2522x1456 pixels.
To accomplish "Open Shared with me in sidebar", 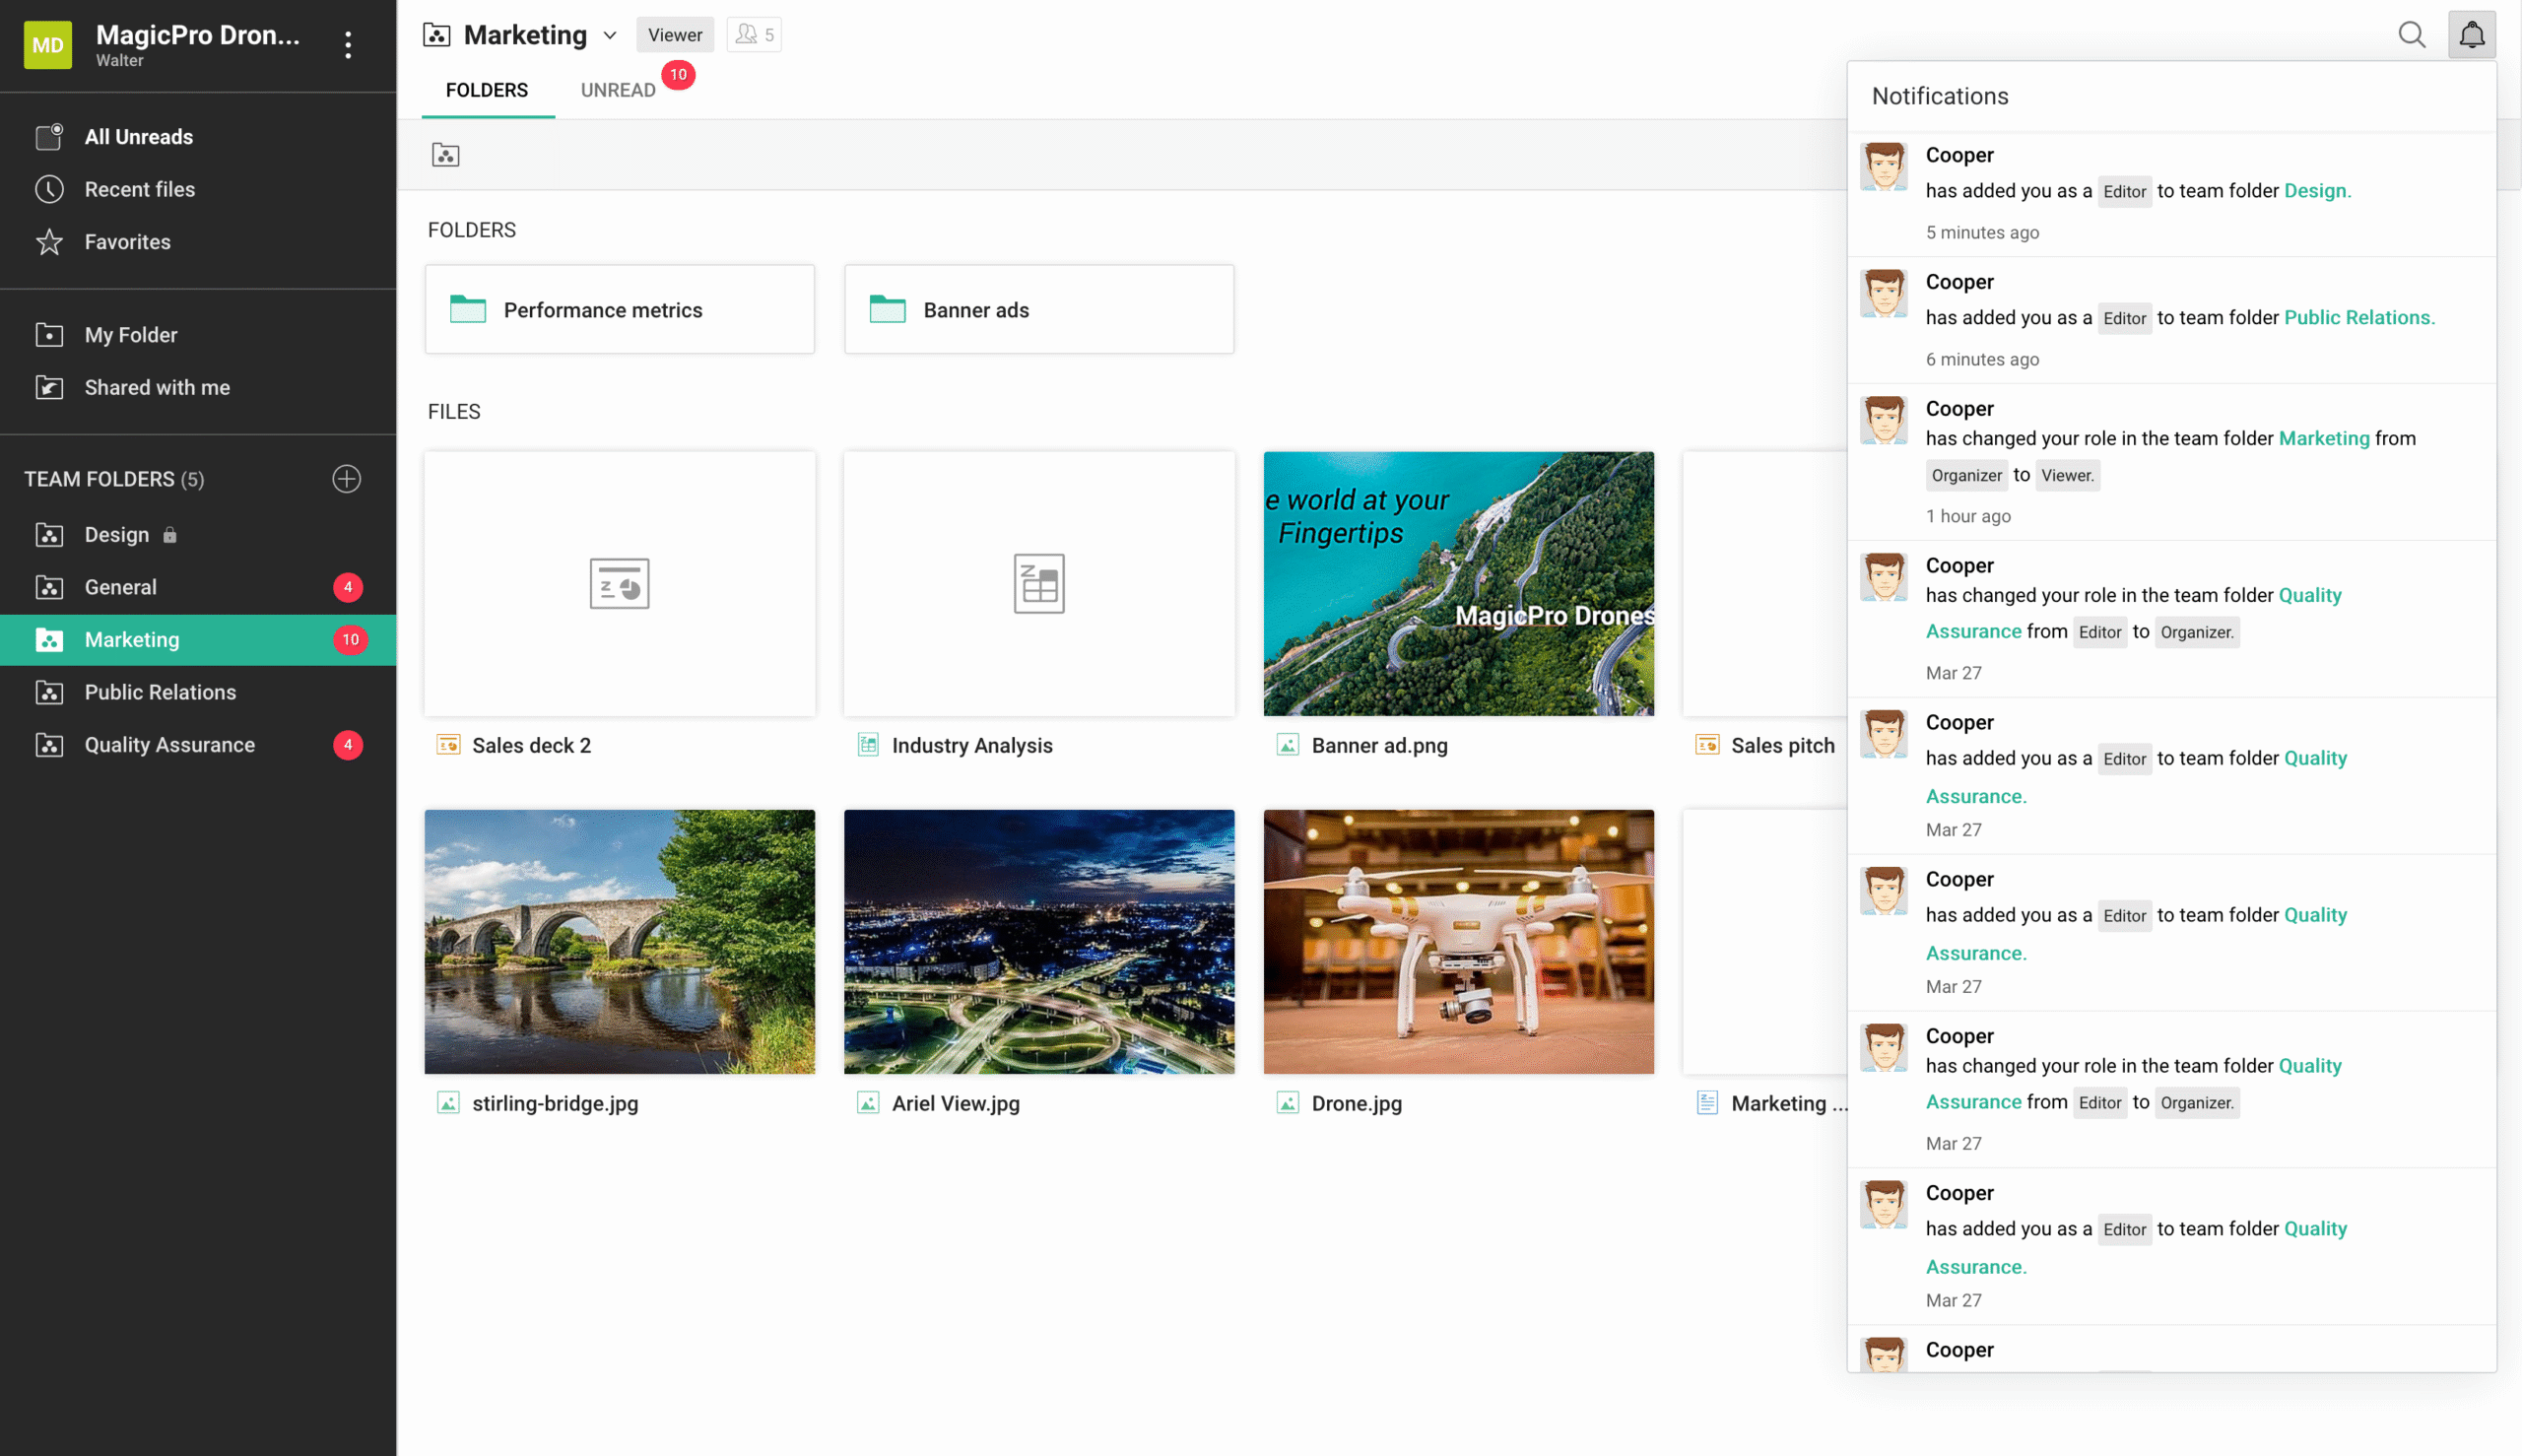I will (x=157, y=387).
